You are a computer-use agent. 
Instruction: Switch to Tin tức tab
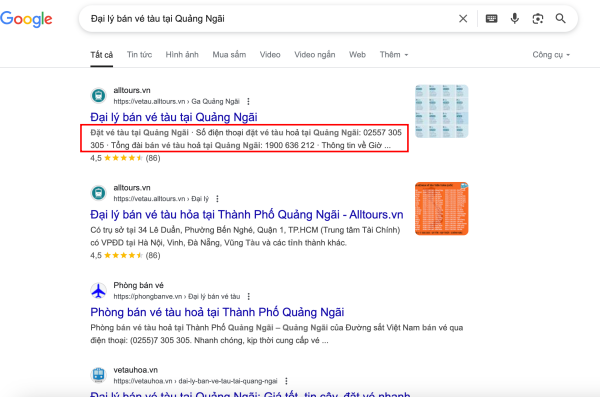click(139, 55)
